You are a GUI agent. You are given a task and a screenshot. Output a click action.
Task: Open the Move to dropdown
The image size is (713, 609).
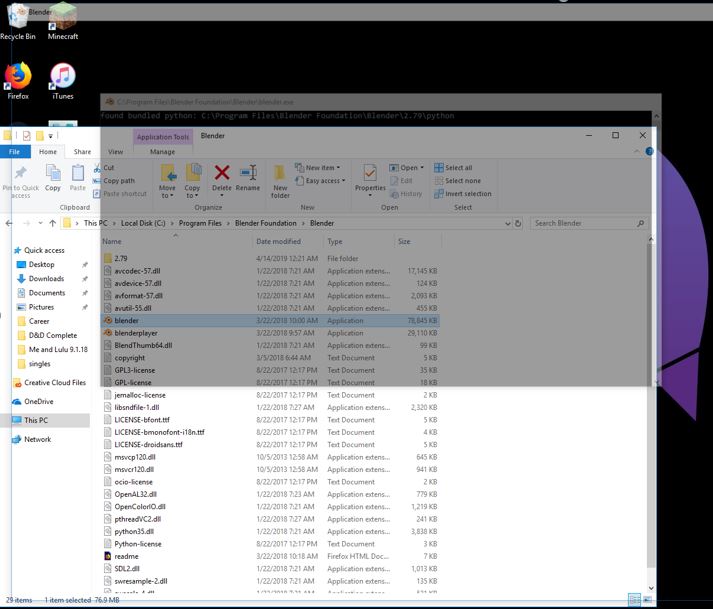[x=167, y=182]
